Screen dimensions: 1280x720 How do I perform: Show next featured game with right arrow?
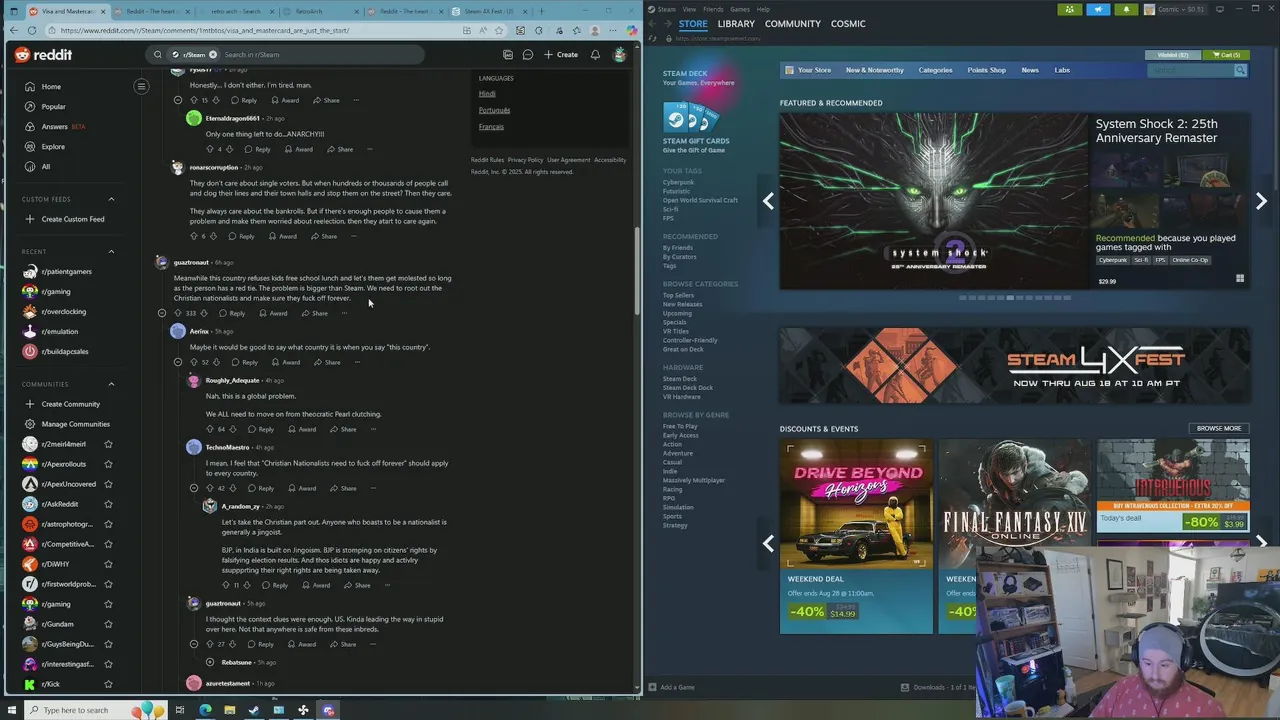[1261, 201]
